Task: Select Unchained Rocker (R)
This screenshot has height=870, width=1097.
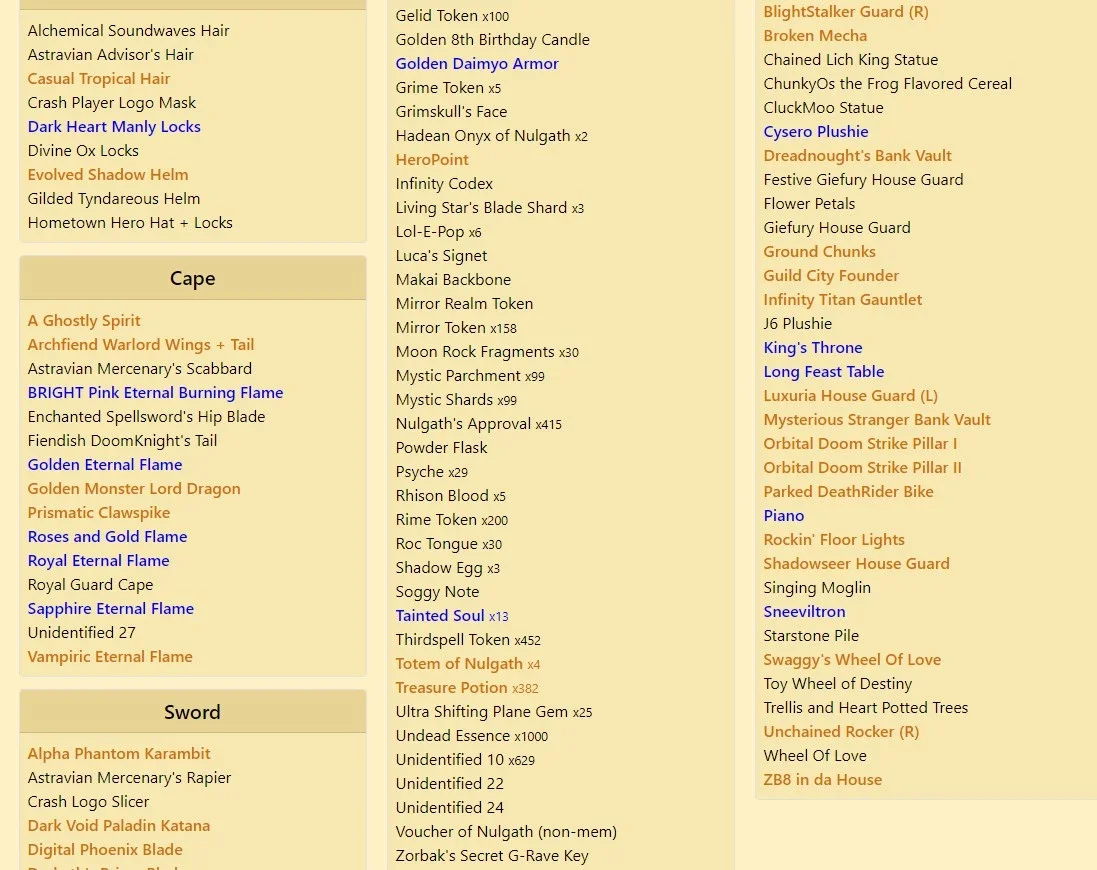Action: (841, 732)
